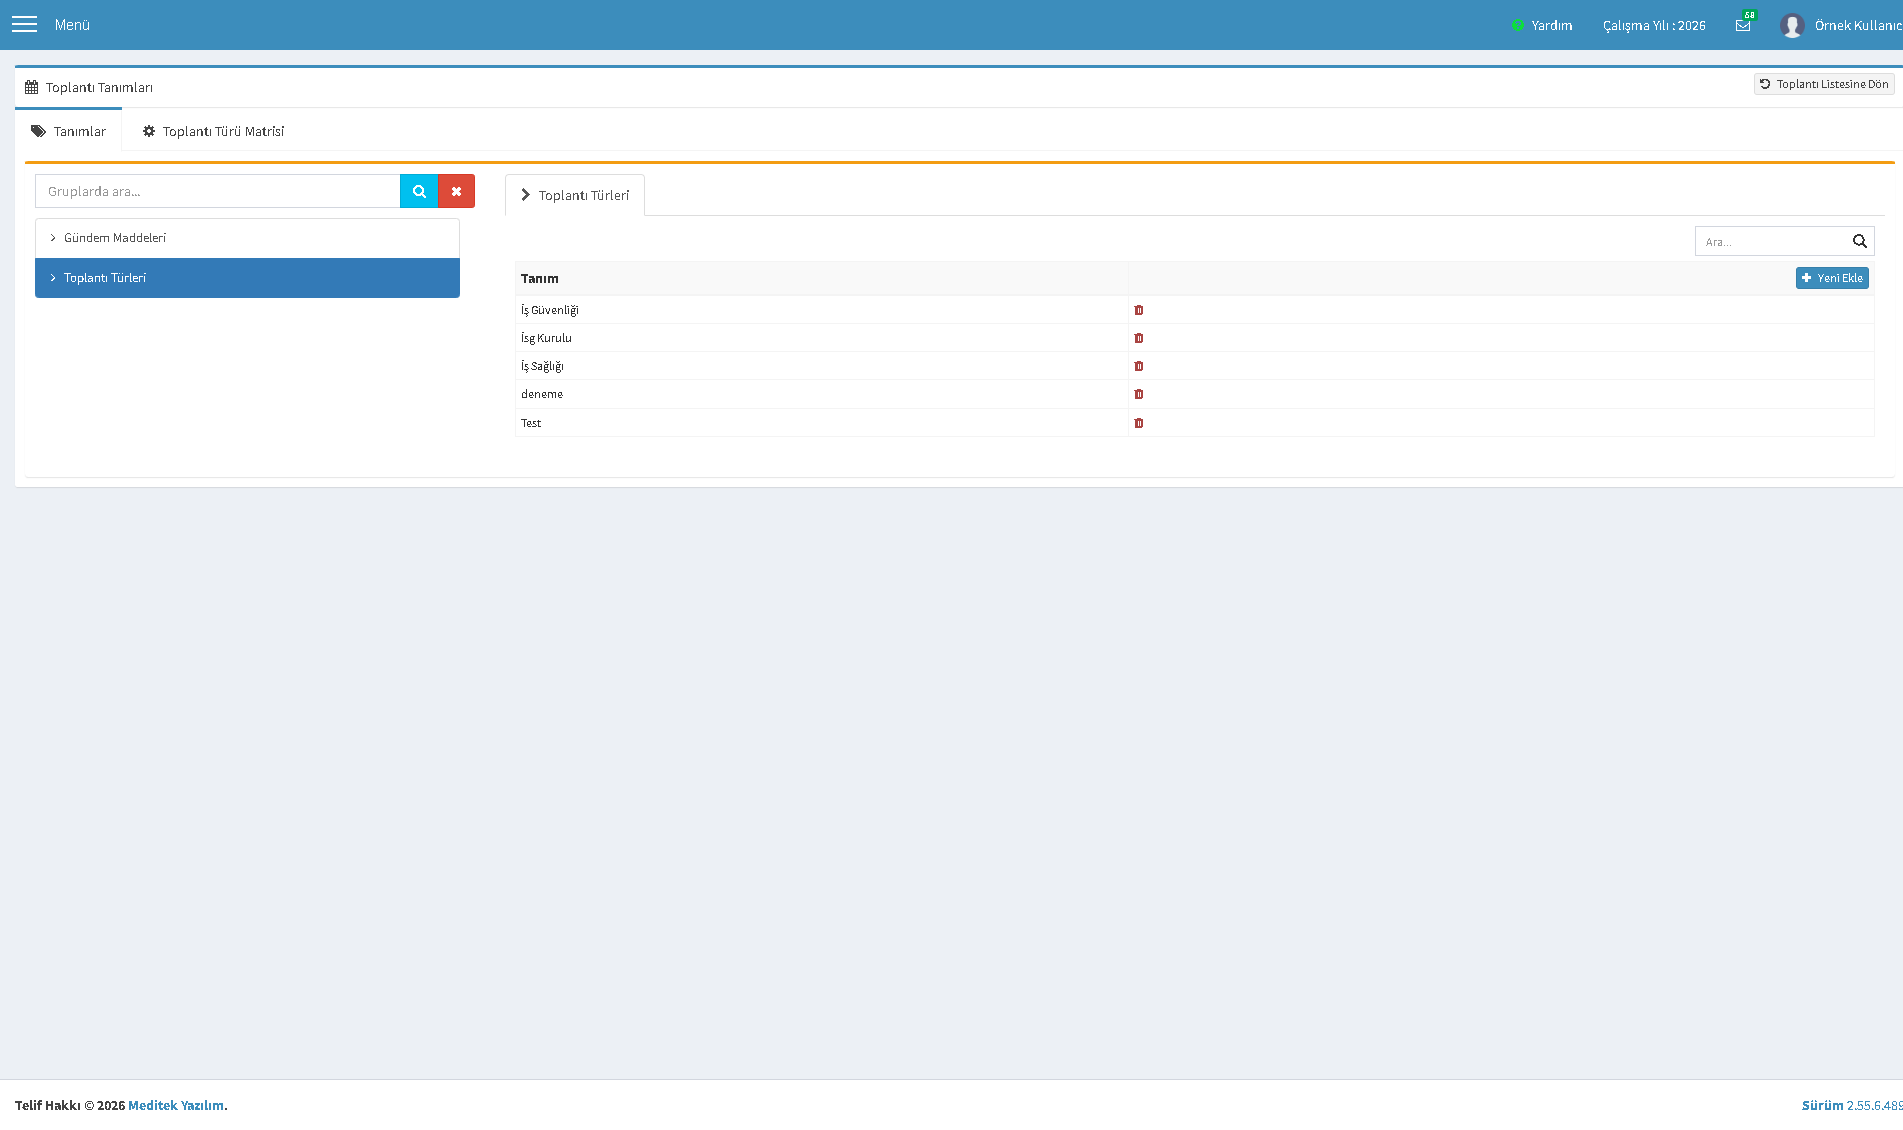
Task: Expand the Gündem Maddeleri group chevron
Action: tap(53, 238)
